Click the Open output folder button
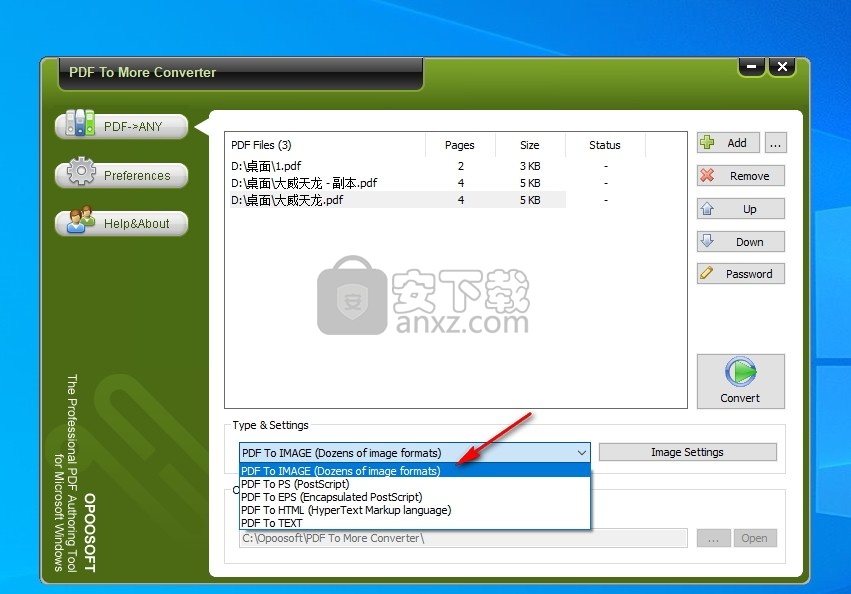The image size is (851, 594). point(755,538)
